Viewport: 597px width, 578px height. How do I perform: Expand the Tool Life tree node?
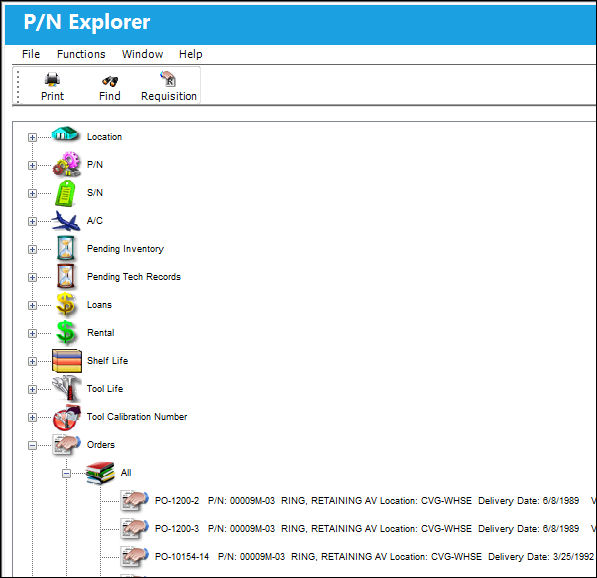[x=32, y=389]
